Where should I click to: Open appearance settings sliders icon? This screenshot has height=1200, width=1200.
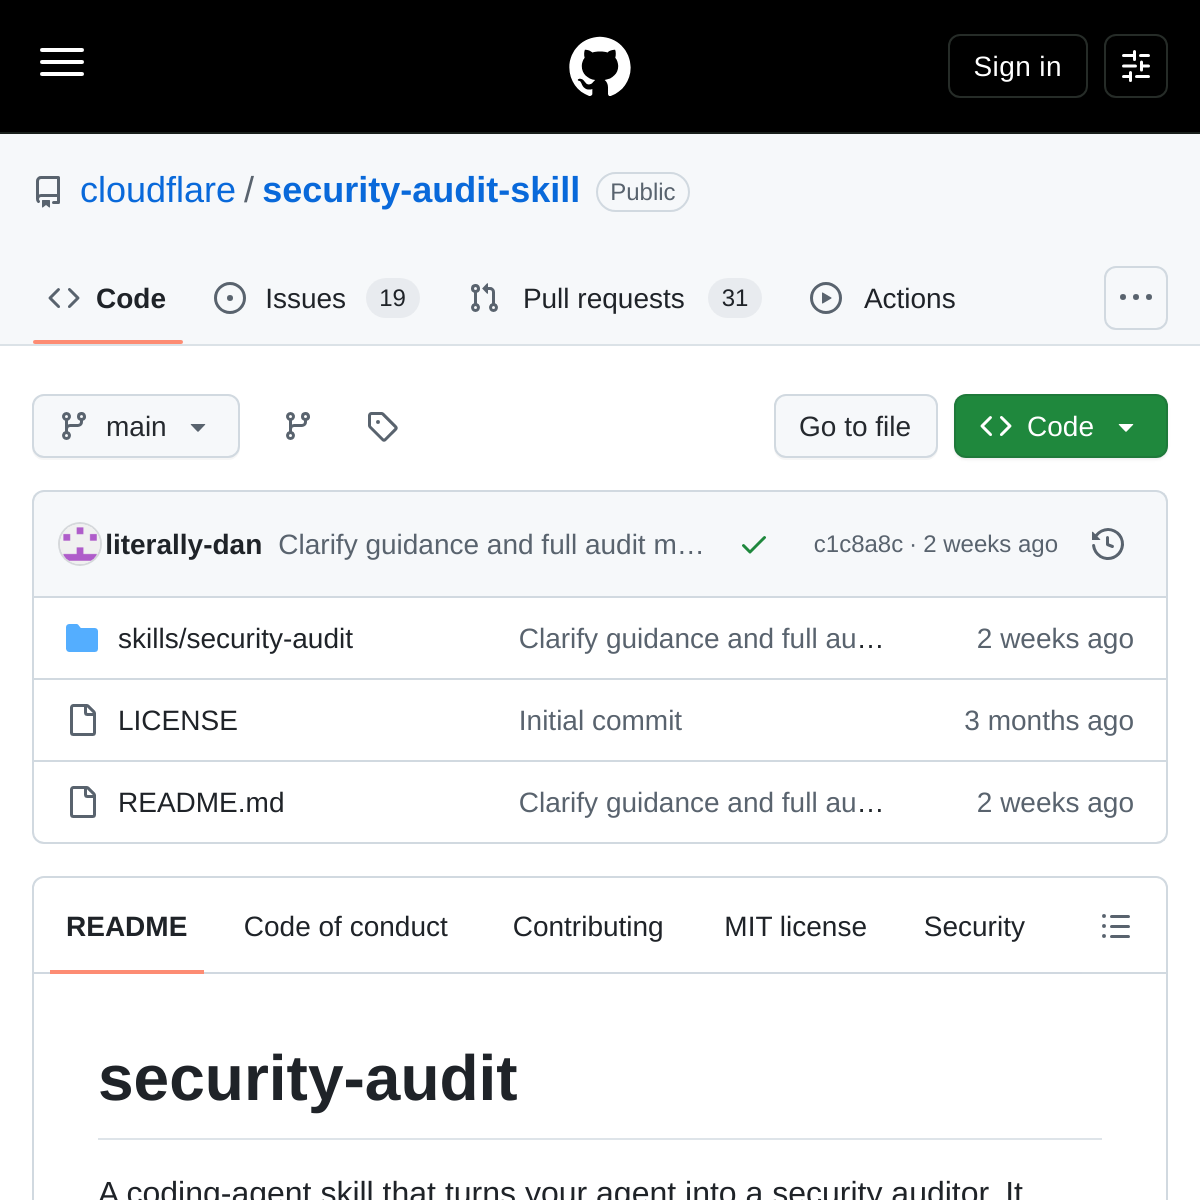pos(1136,66)
